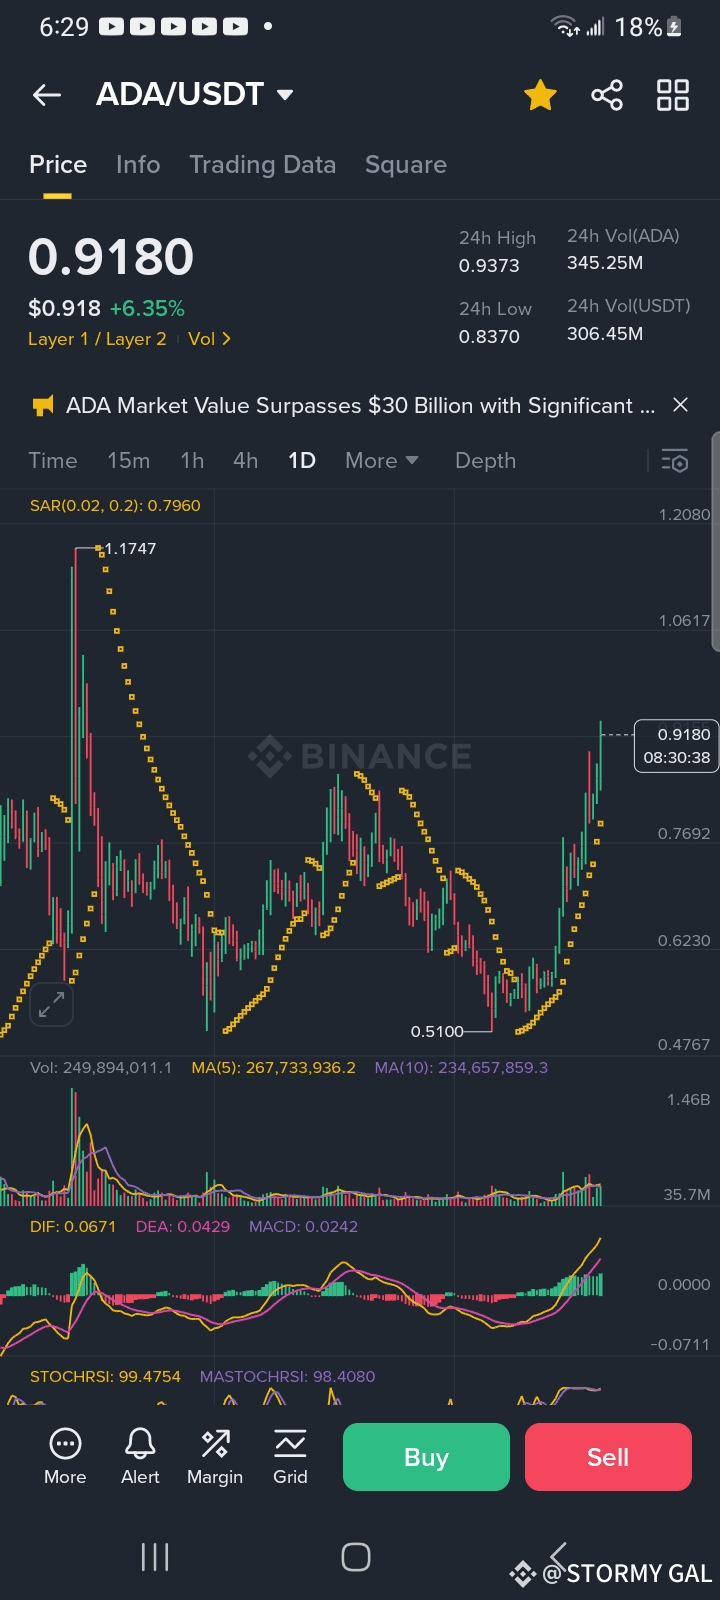The height and width of the screenshot is (1600, 720).
Task: Toggle the favorite star for ADA/USDT
Action: (x=540, y=95)
